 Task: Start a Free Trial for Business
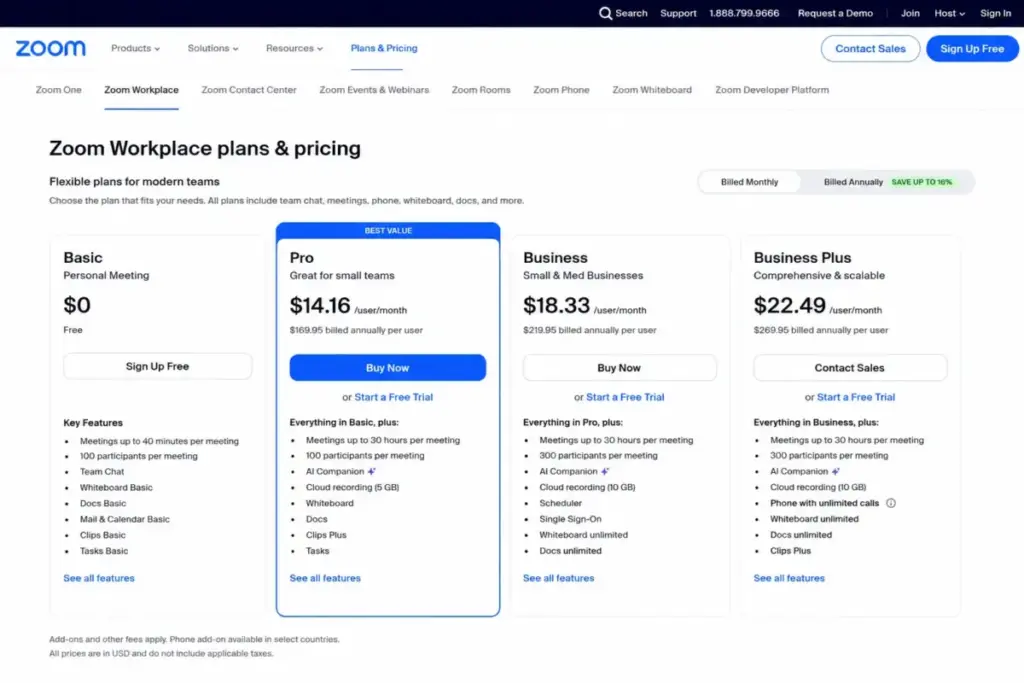pyautogui.click(x=625, y=397)
